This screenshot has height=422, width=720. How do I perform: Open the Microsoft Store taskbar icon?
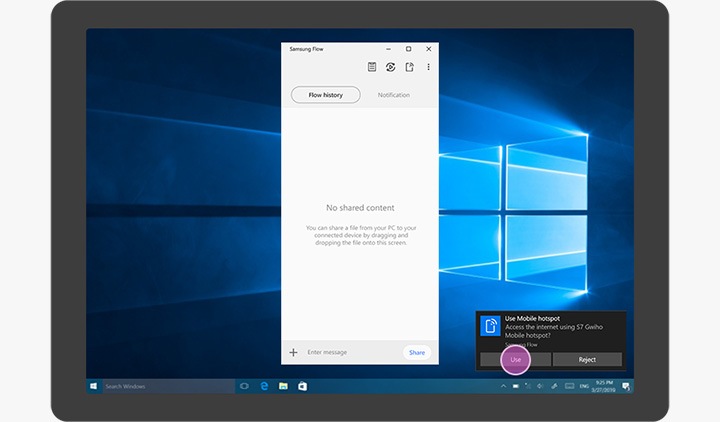(302, 386)
